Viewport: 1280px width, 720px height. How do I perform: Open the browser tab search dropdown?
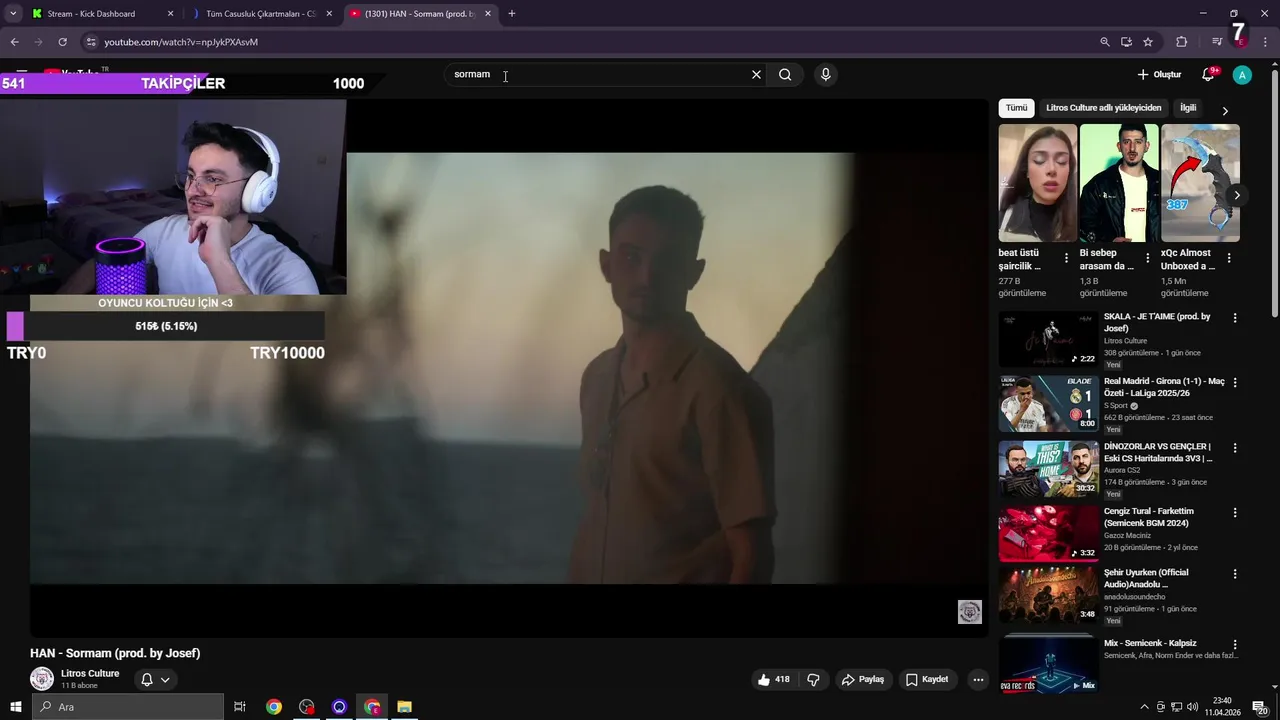pos(13,14)
